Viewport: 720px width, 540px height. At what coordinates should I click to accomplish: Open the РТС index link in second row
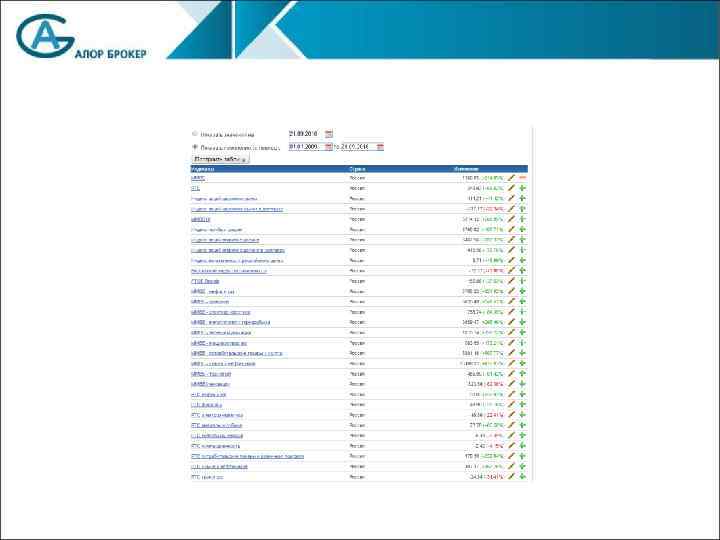(195, 188)
